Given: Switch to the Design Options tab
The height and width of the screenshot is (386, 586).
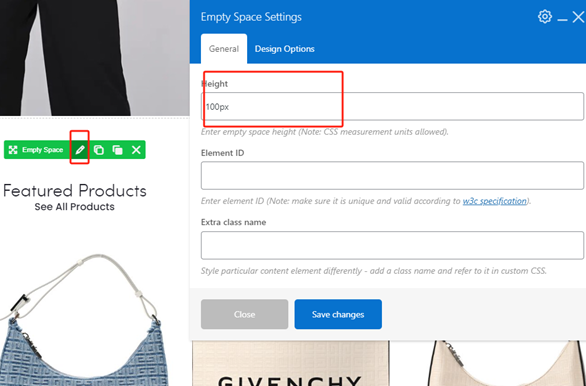Looking at the screenshot, I should pos(284,49).
